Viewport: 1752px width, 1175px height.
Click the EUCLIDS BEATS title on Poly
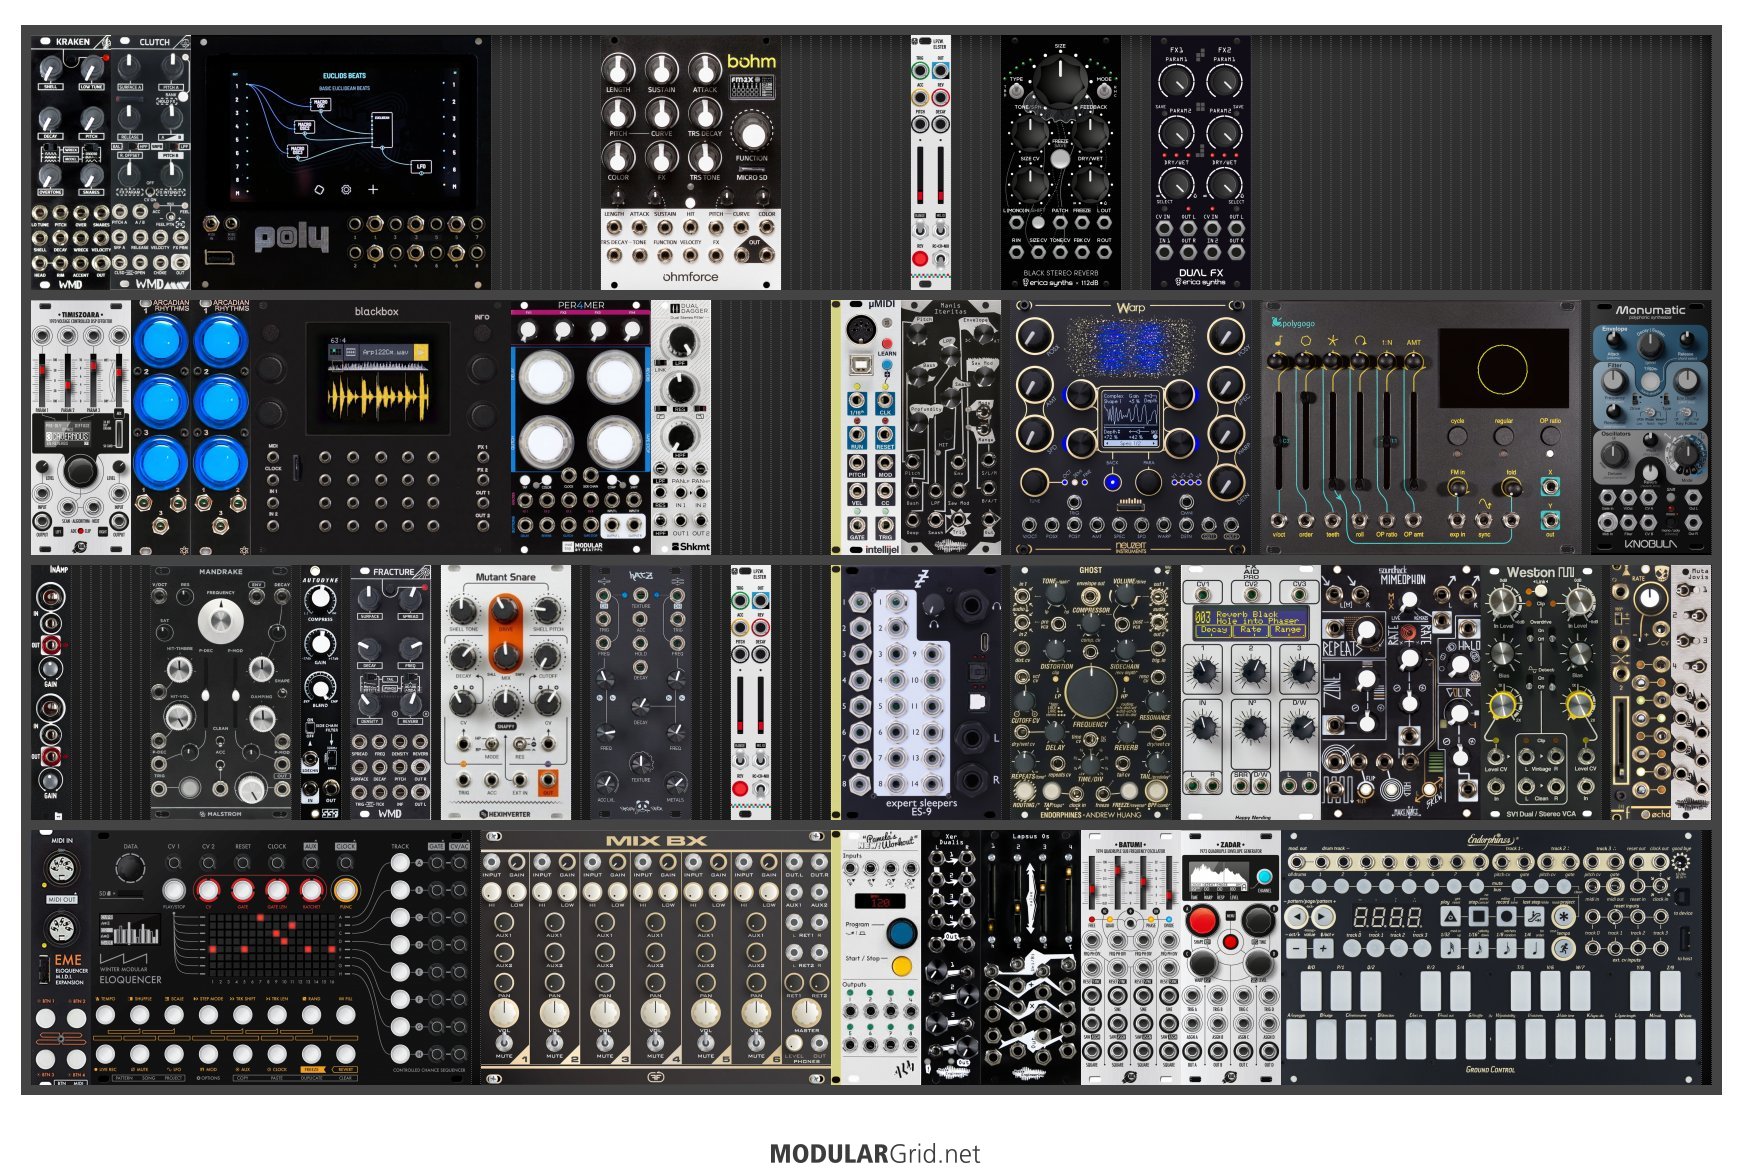coord(344,75)
